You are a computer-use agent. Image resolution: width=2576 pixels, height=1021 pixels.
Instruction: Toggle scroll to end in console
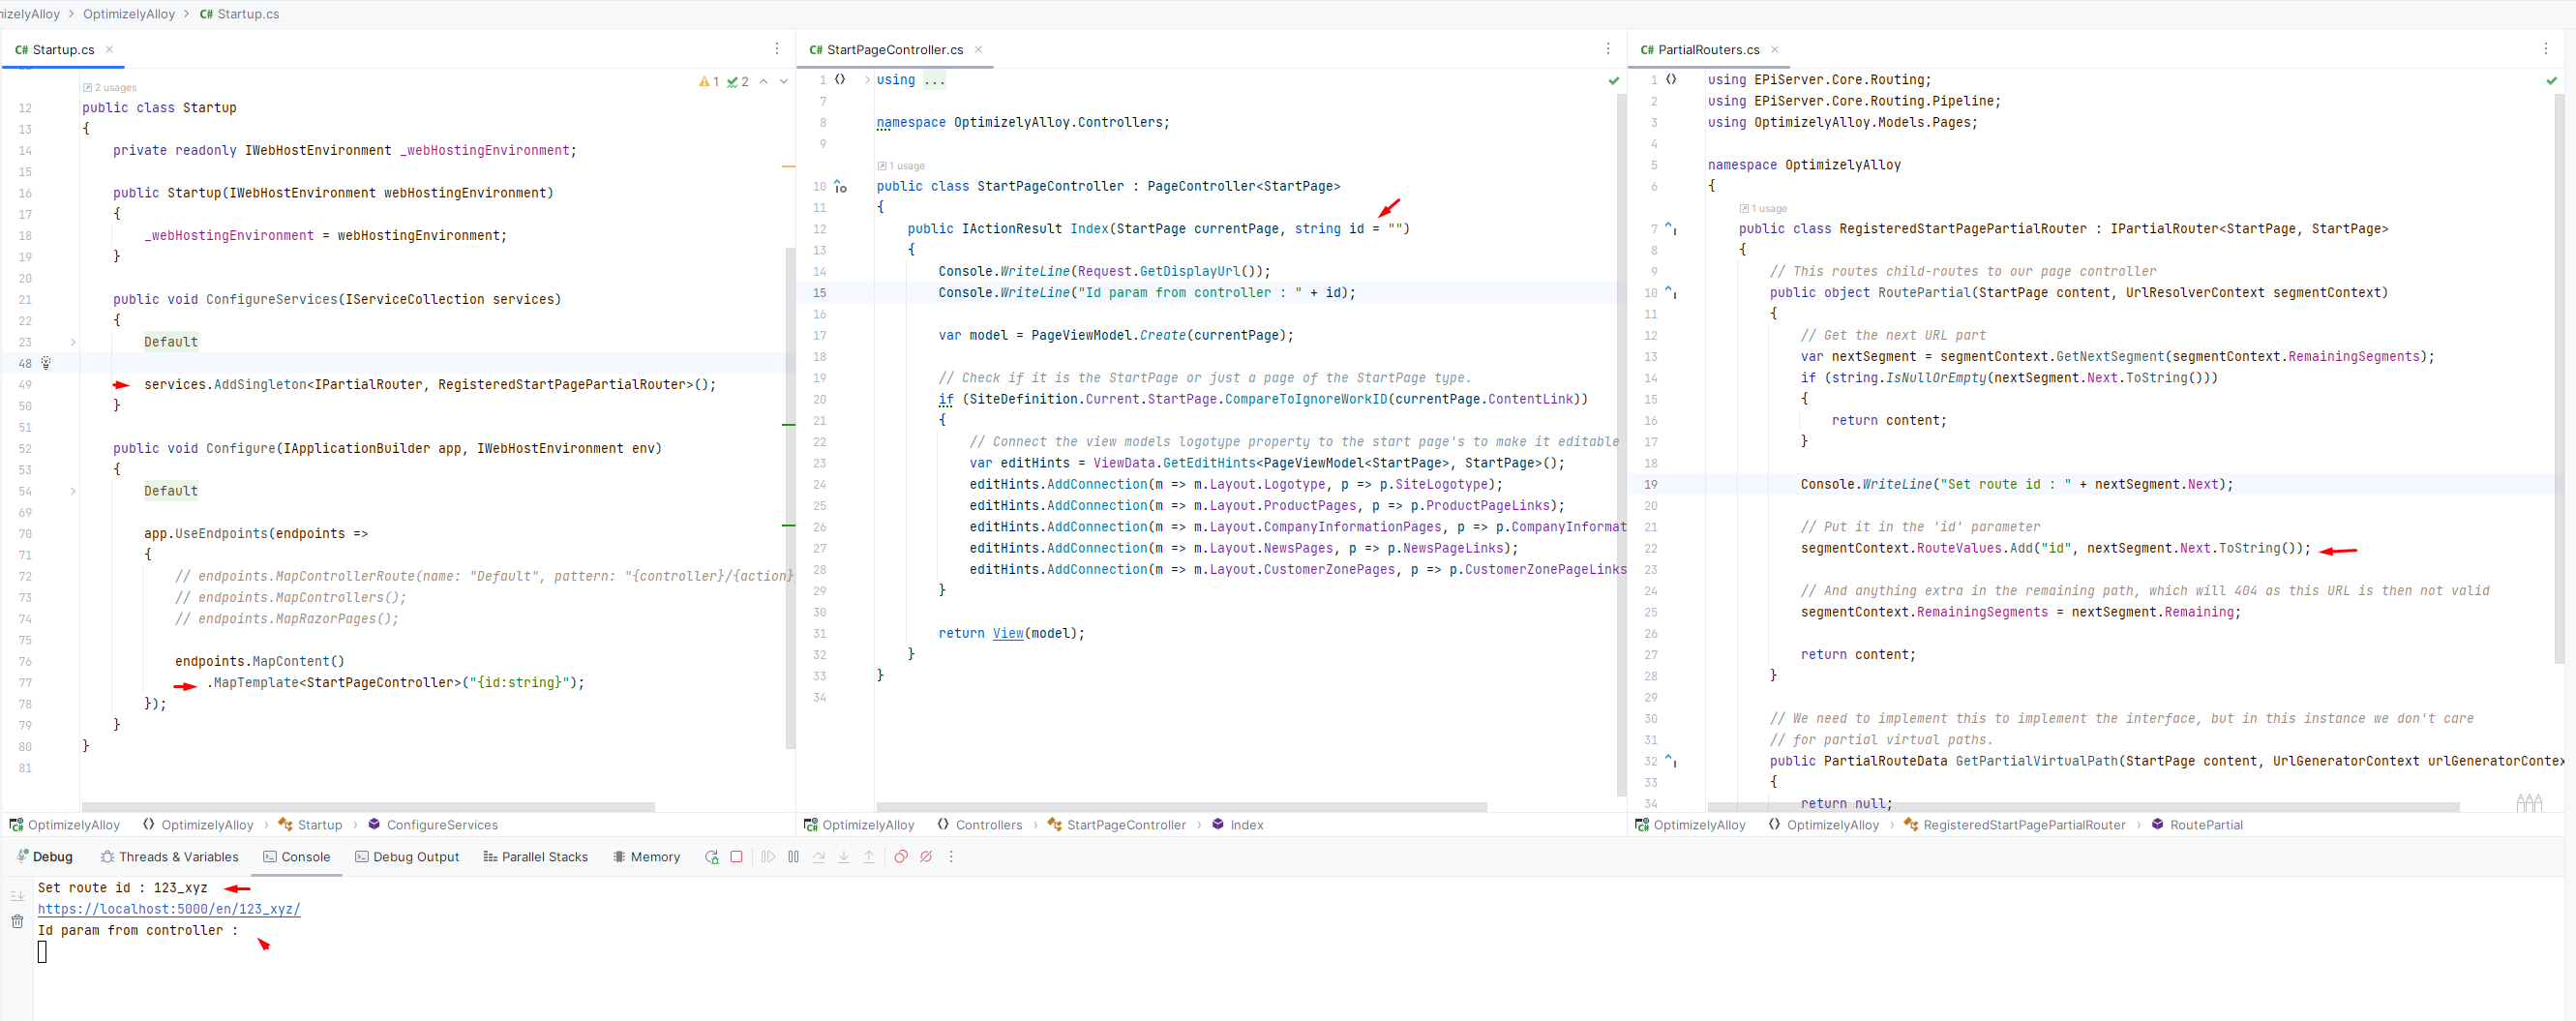[x=17, y=896]
